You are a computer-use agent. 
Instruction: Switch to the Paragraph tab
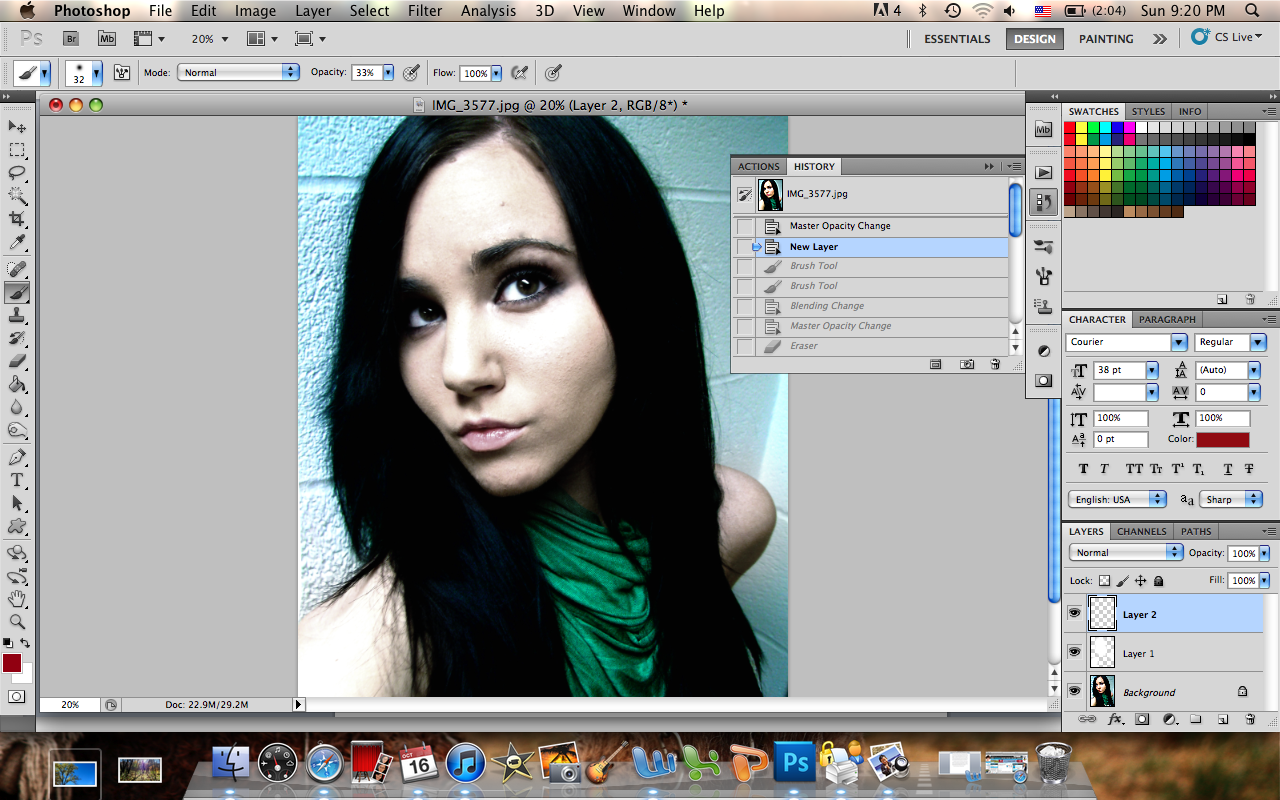coord(1166,319)
